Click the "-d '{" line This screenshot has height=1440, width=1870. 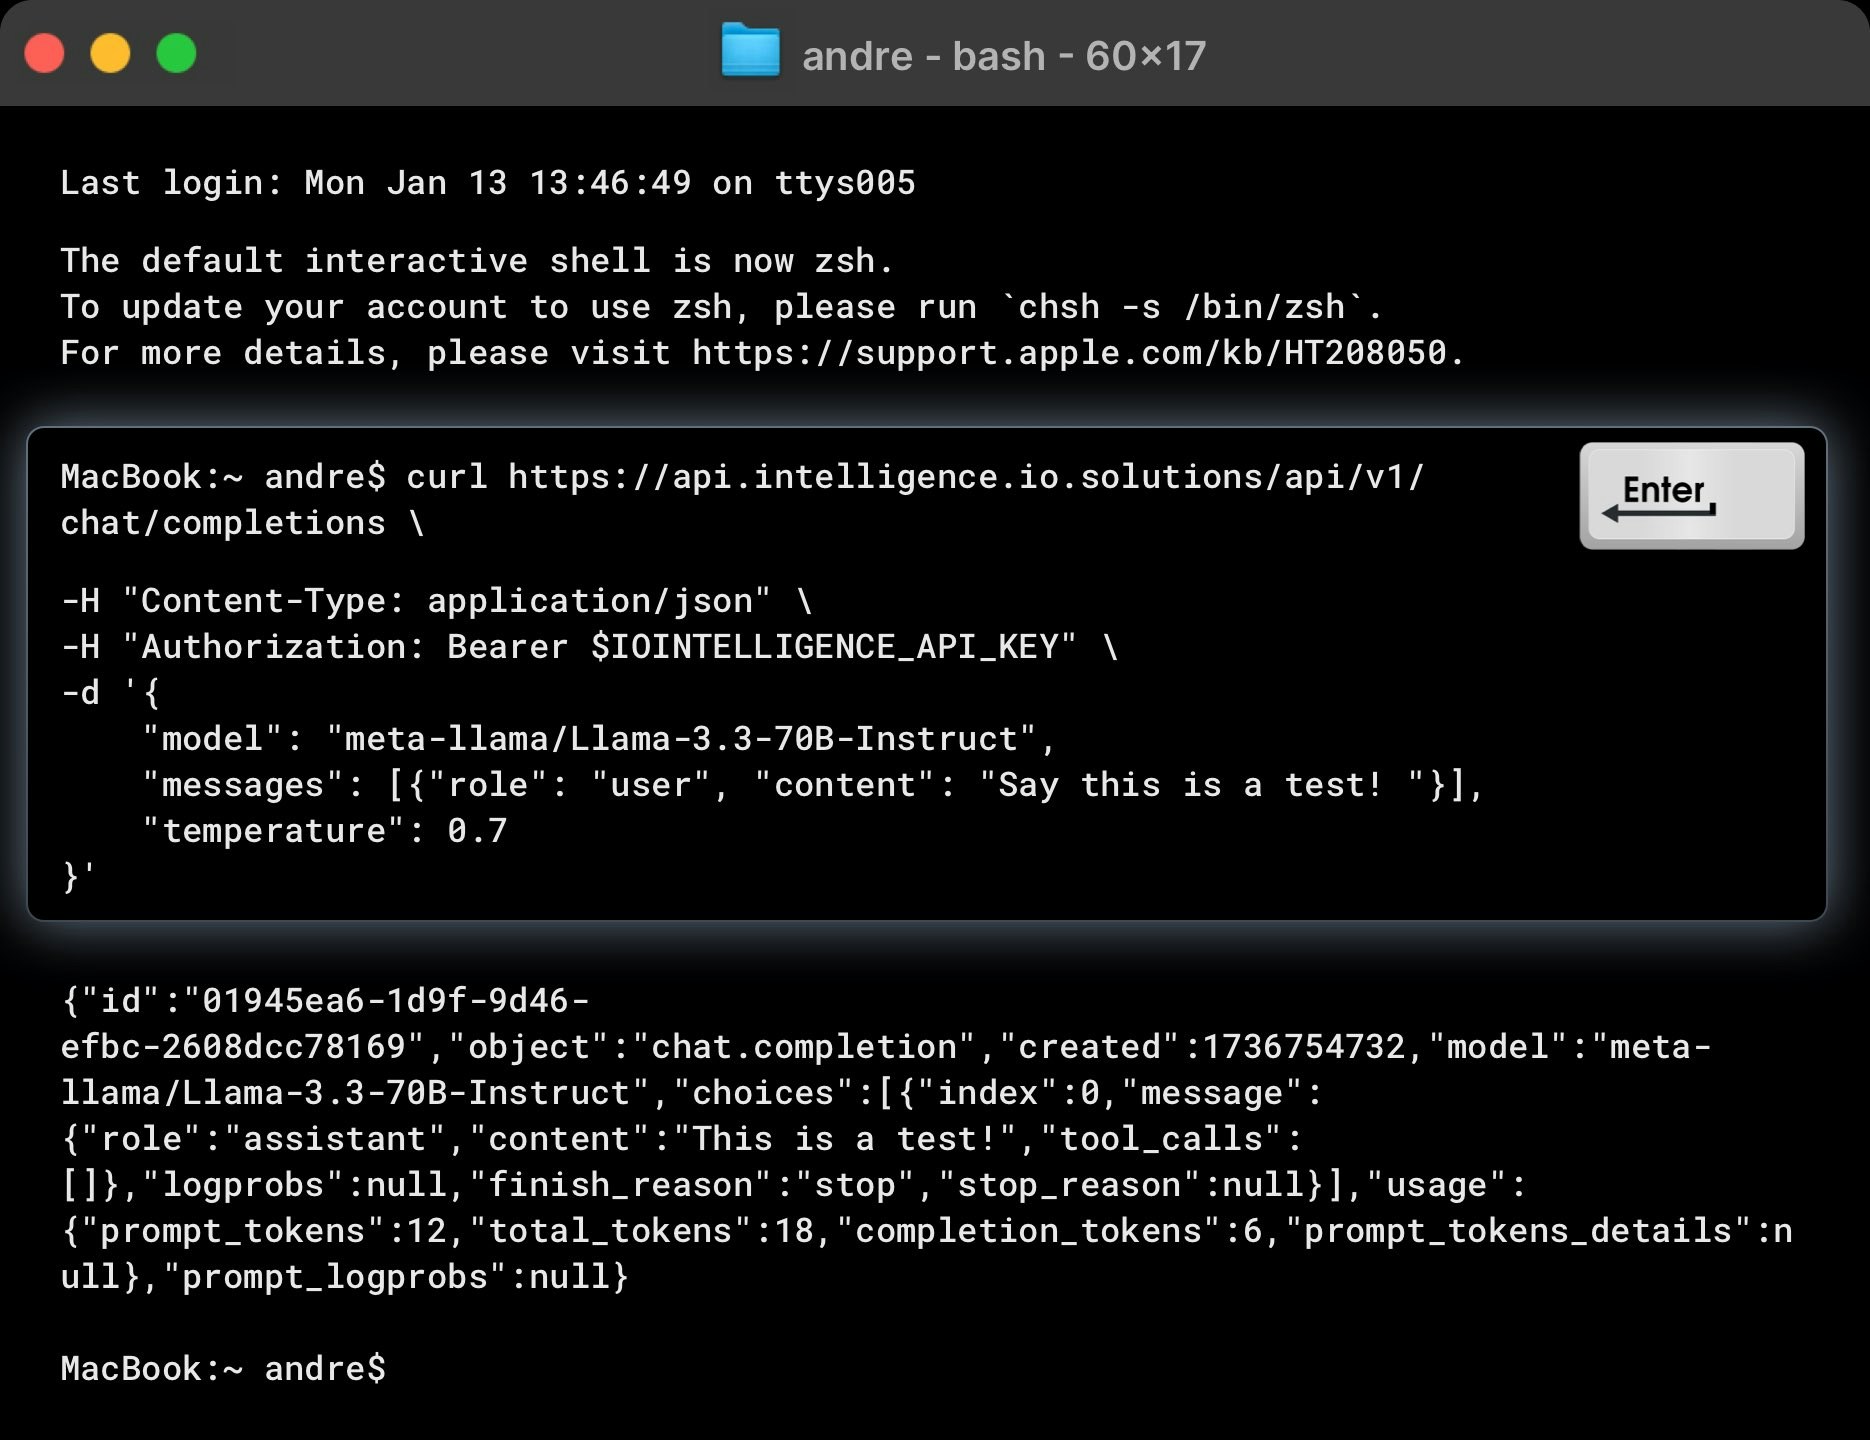110,693
